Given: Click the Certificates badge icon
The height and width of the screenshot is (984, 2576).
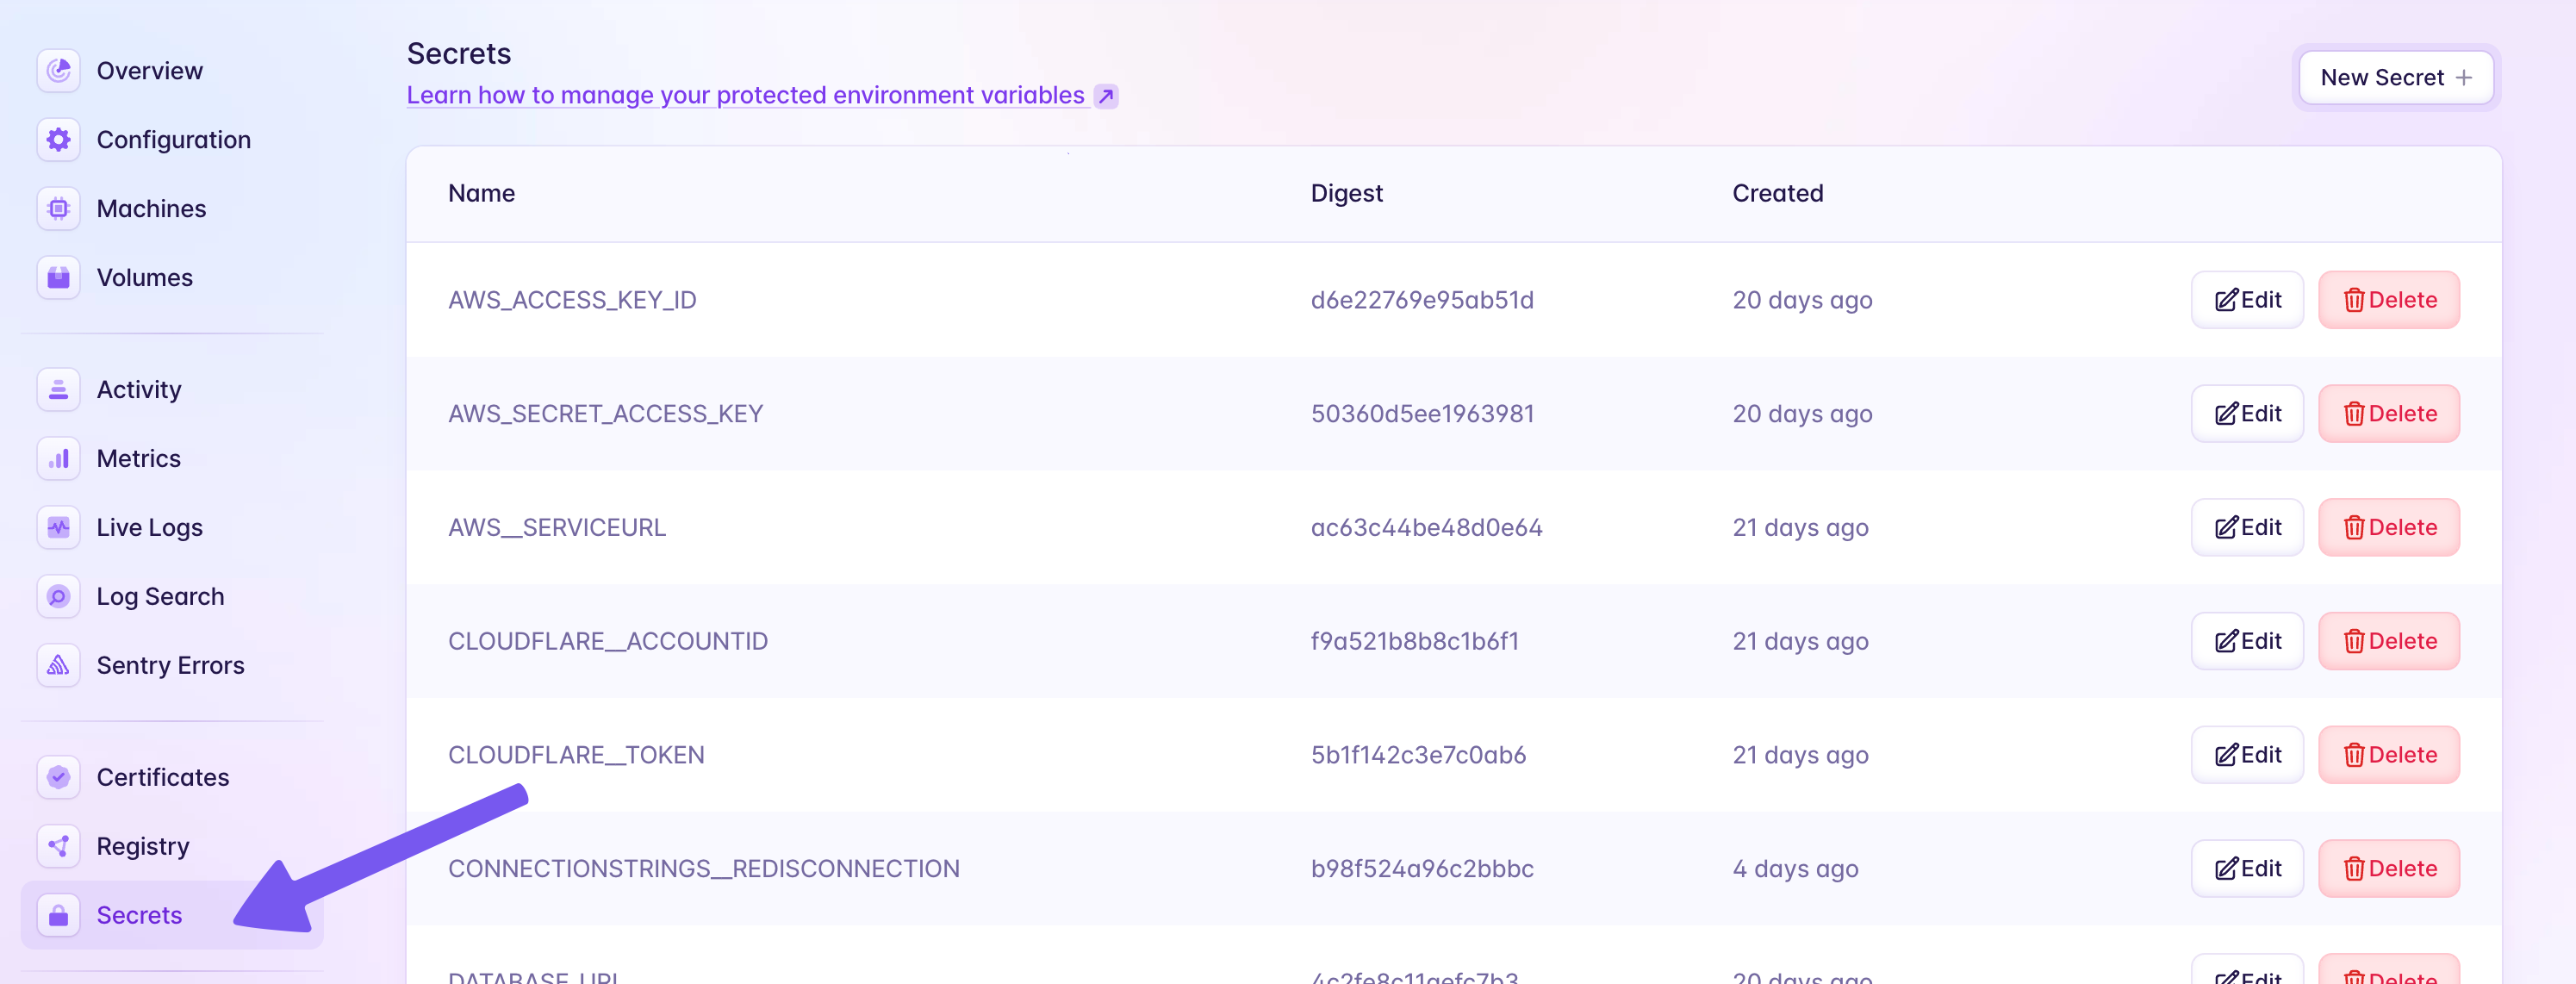Looking at the screenshot, I should click(x=59, y=778).
